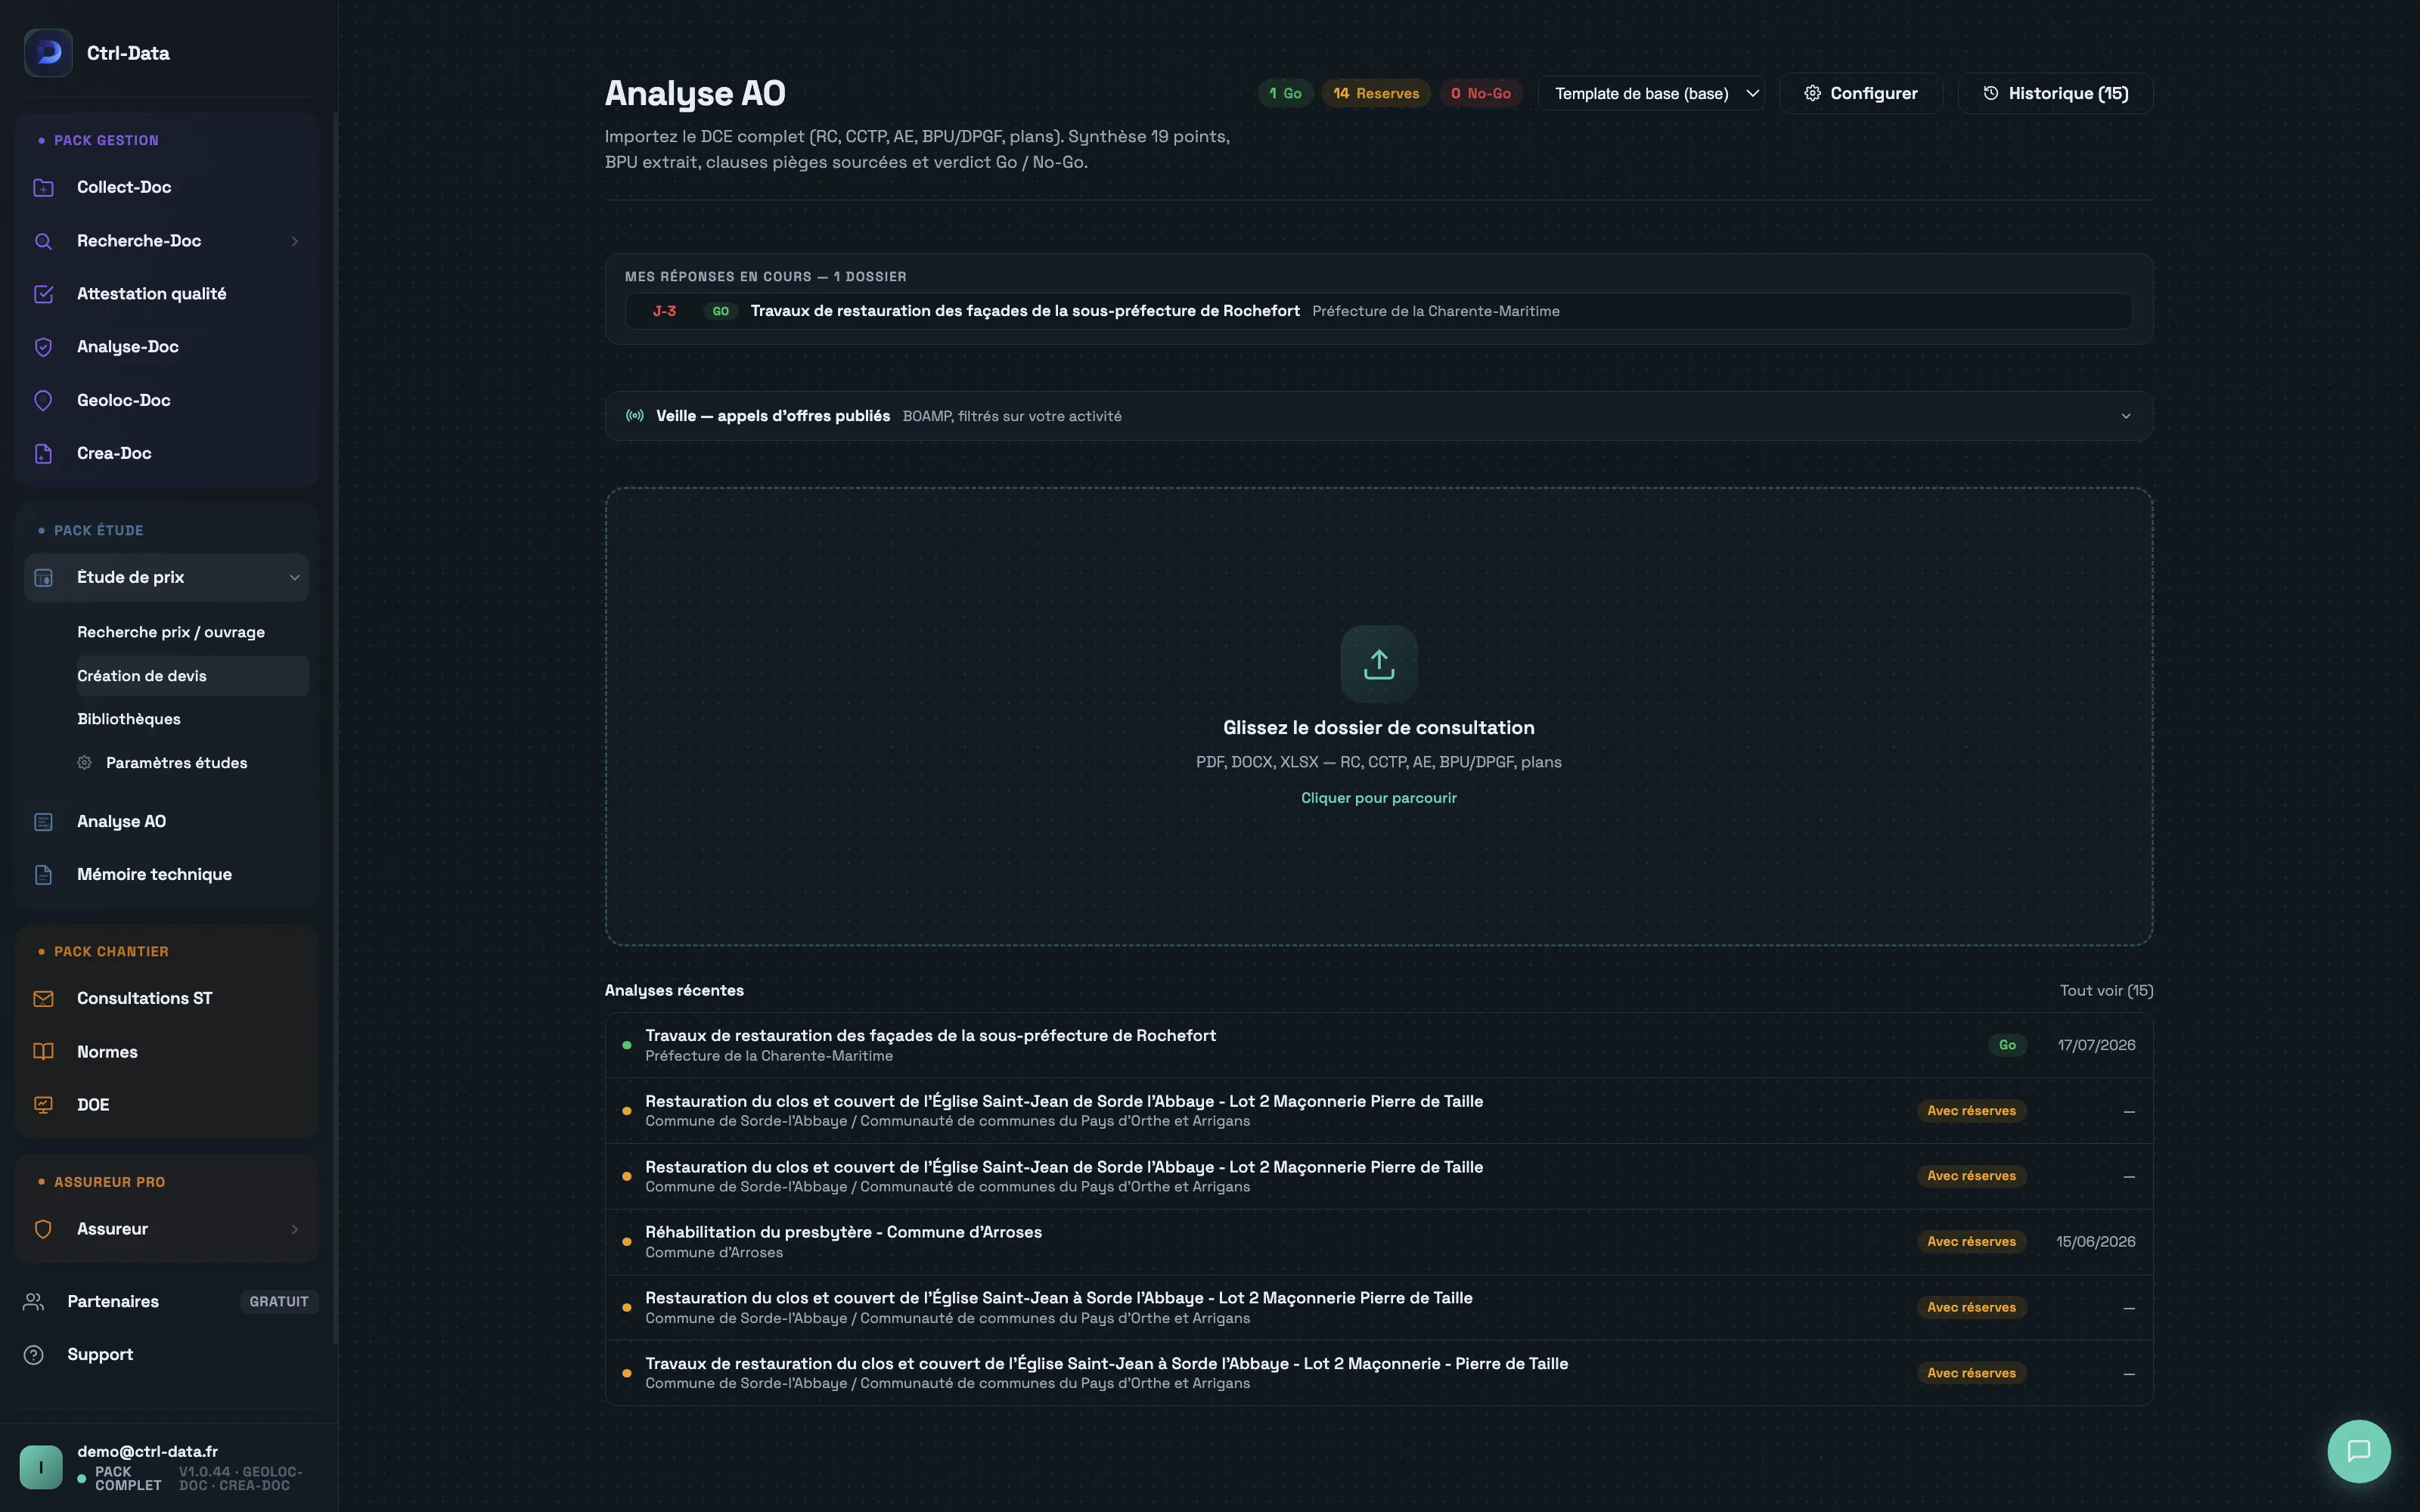Screen dimensions: 2420x1512
Task: Click Cliquer pour parcourir link
Action: point(1379,798)
